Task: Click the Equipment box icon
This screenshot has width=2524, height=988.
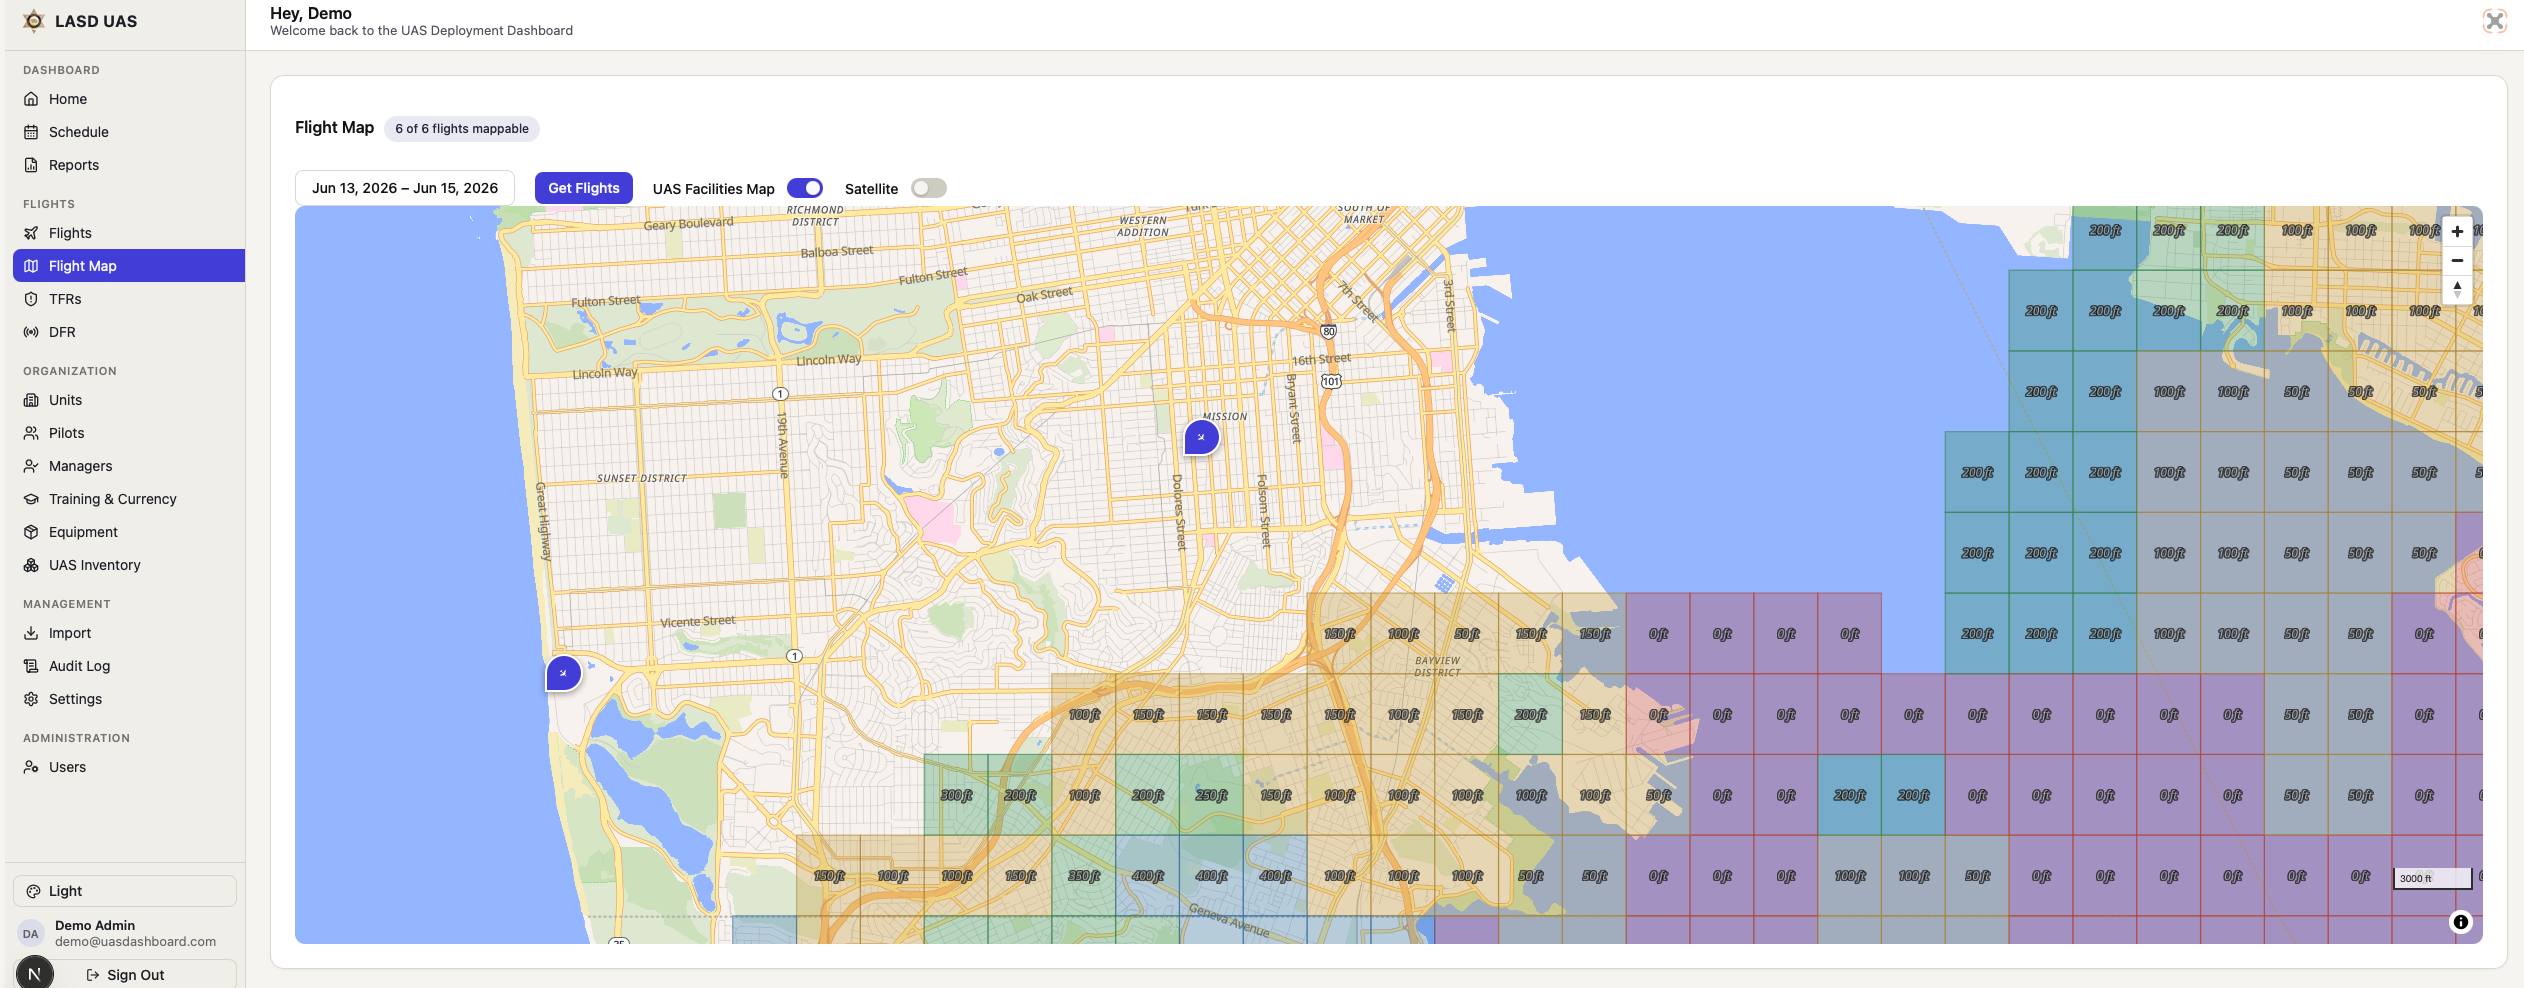Action: pyautogui.click(x=31, y=532)
